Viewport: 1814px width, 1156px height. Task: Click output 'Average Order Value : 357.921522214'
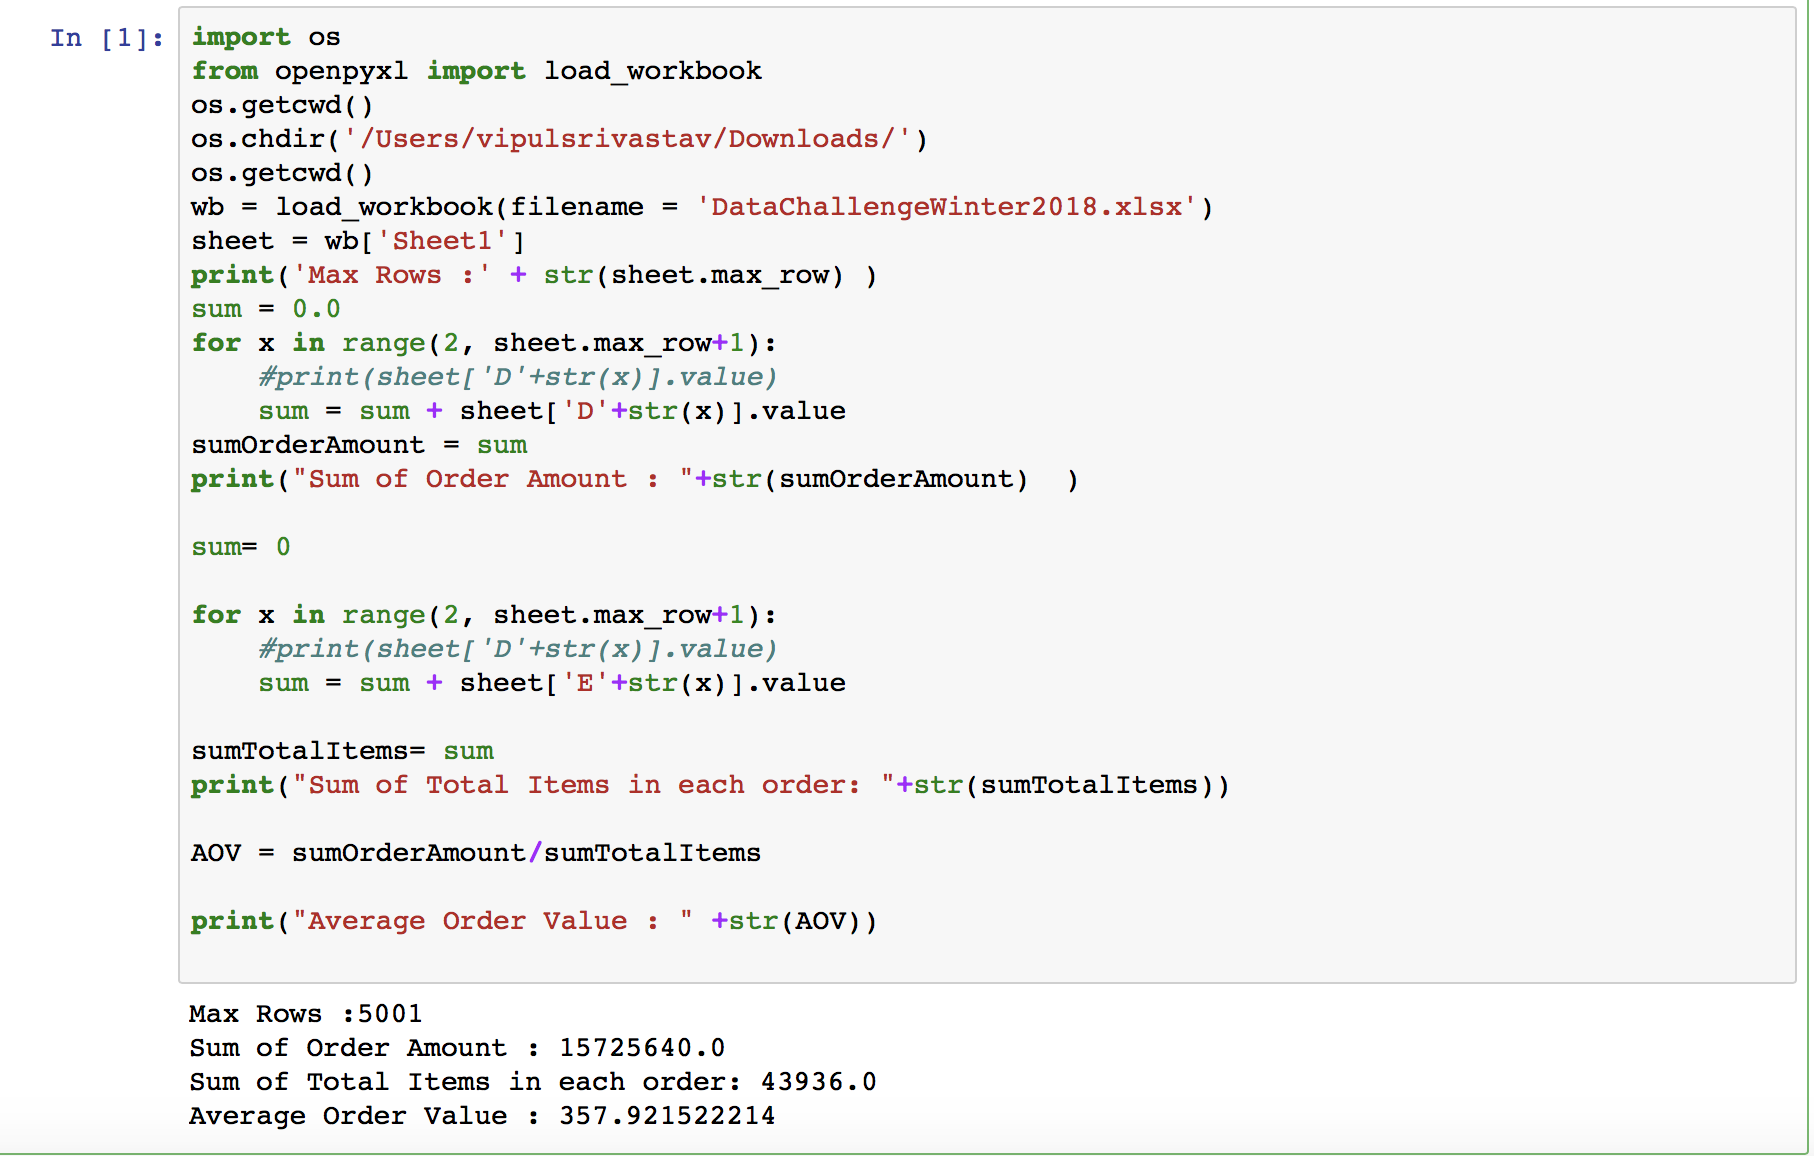click(482, 1116)
